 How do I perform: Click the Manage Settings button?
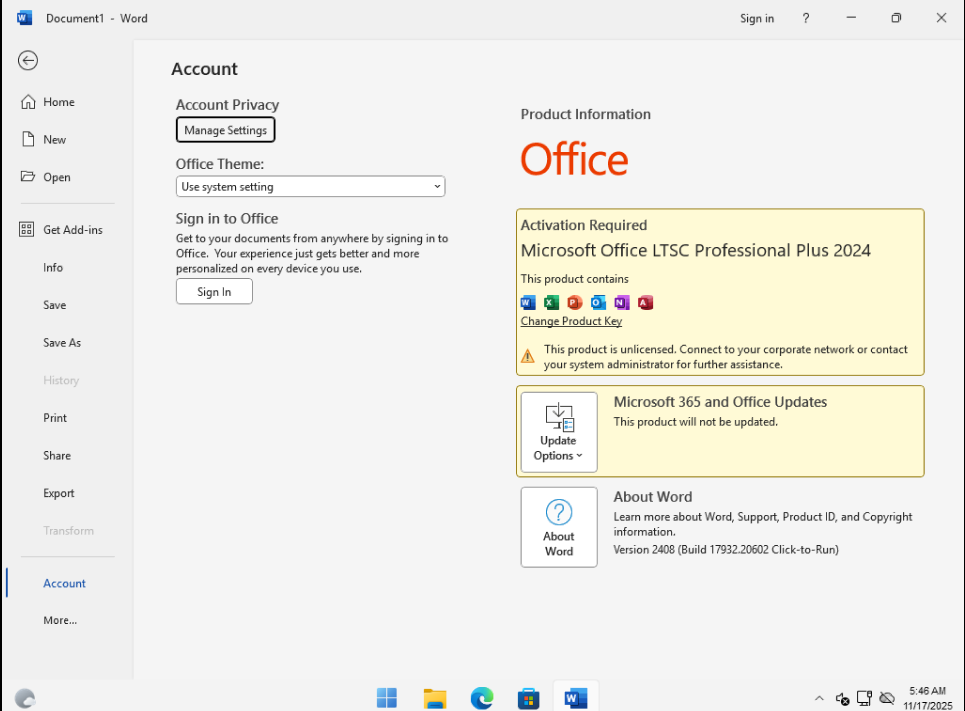click(225, 130)
